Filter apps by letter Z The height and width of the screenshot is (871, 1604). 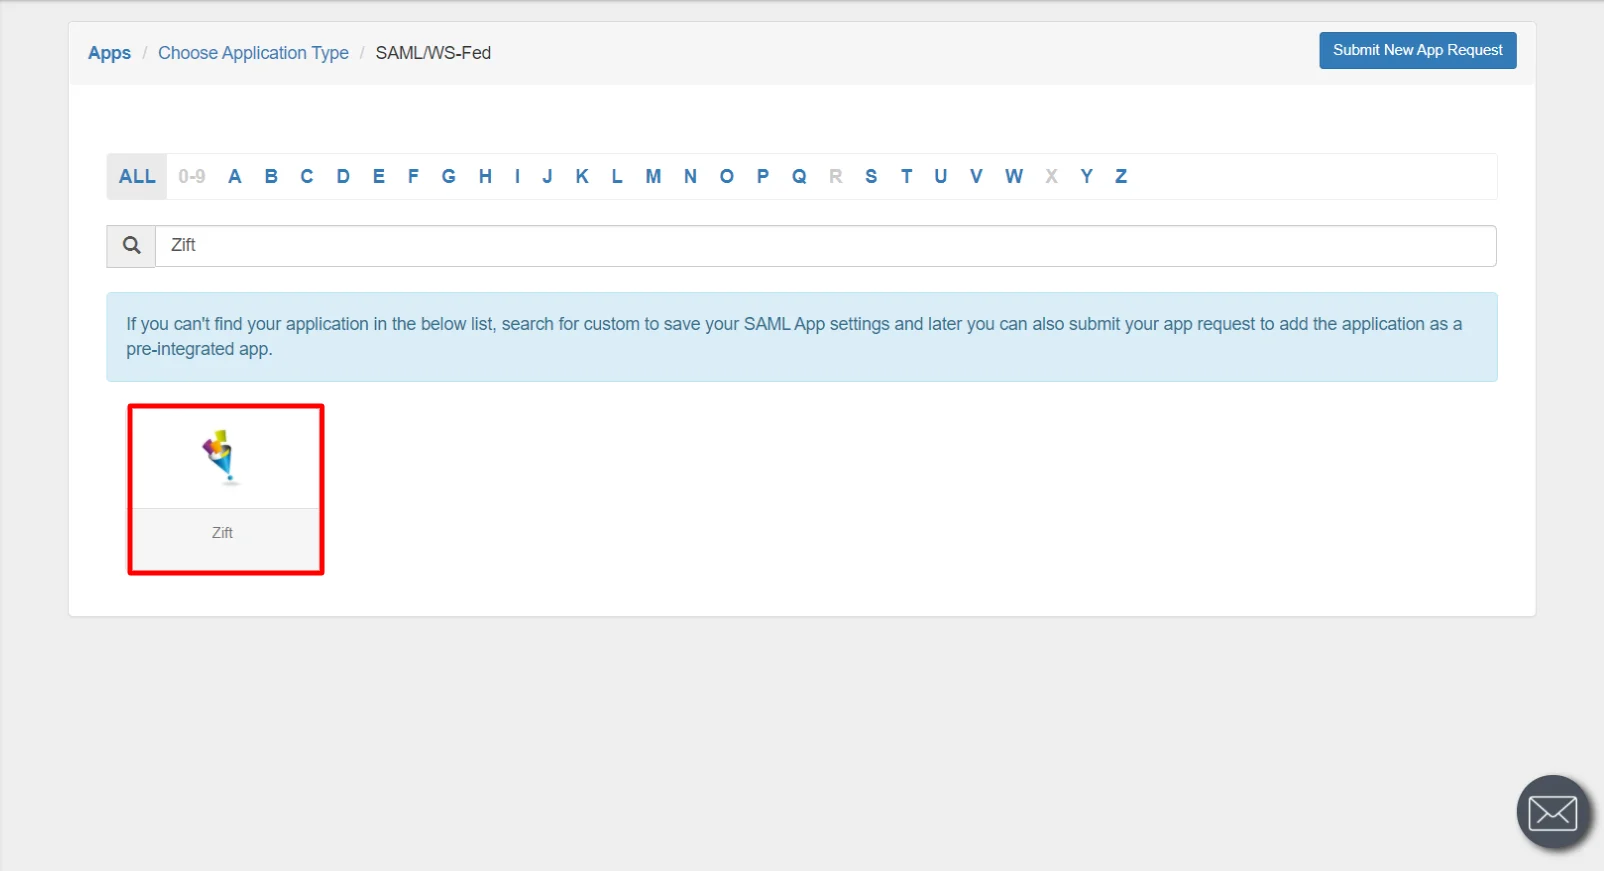pos(1121,176)
